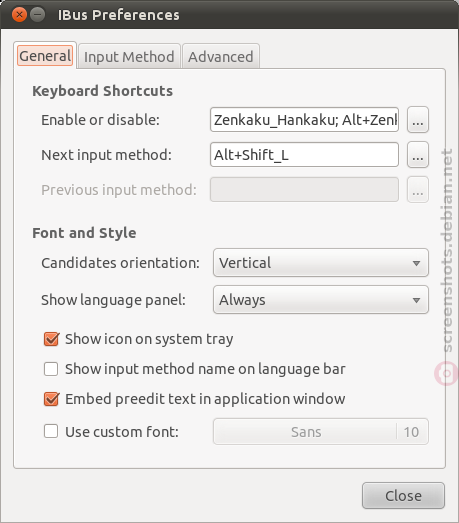
Task: Select the General tab
Action: (x=45, y=56)
